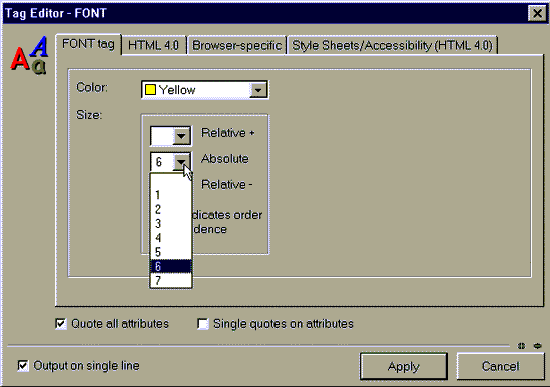
Task: Select highlighted size 6 in list
Action: click(171, 266)
